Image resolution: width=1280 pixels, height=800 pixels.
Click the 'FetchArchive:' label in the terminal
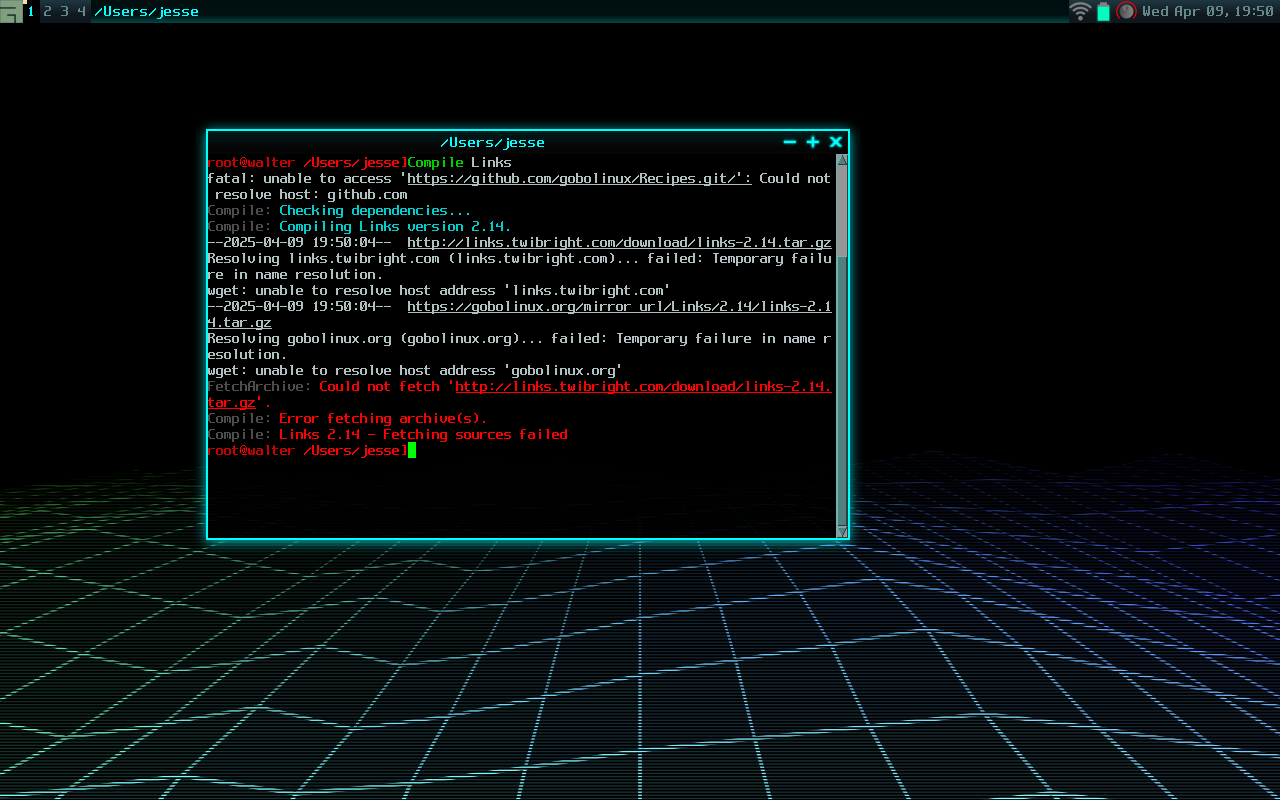click(x=259, y=386)
